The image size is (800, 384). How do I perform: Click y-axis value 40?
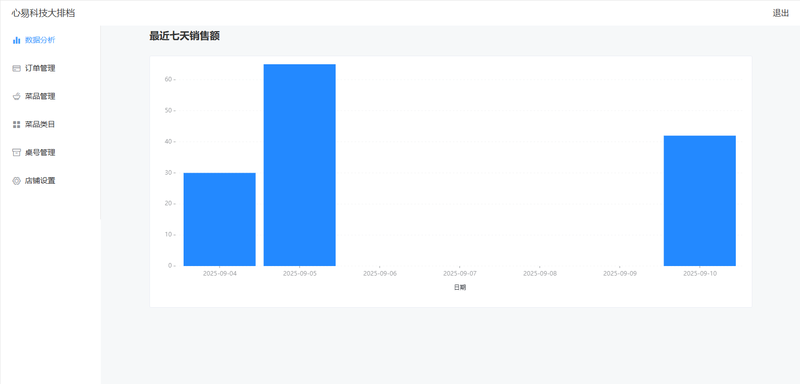pos(167,142)
